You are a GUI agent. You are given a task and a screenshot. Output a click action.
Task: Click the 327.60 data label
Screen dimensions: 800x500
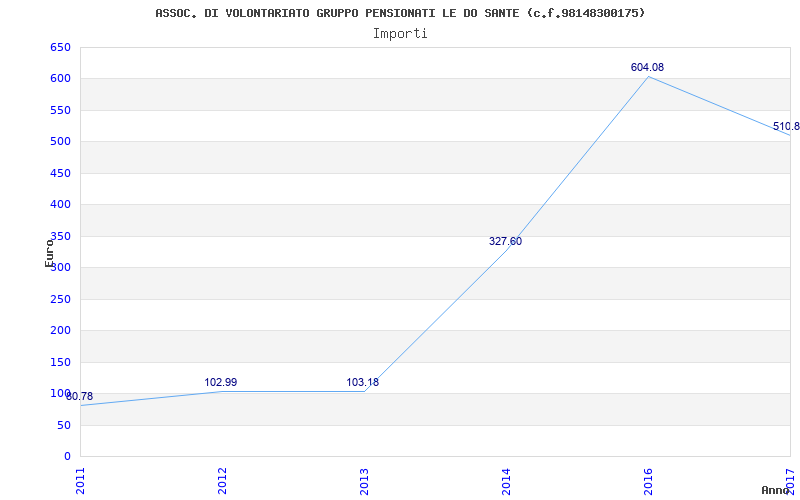(505, 241)
